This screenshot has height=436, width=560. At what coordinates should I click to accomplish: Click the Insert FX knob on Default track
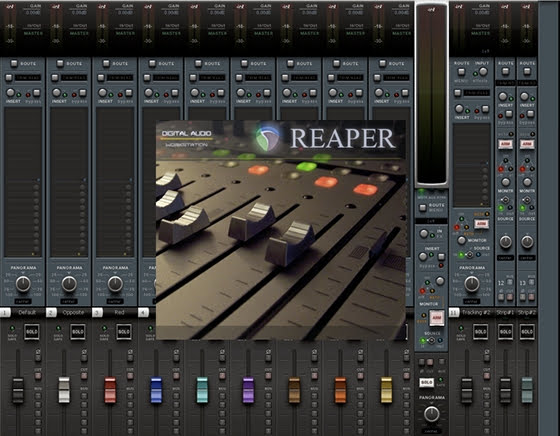10,93
